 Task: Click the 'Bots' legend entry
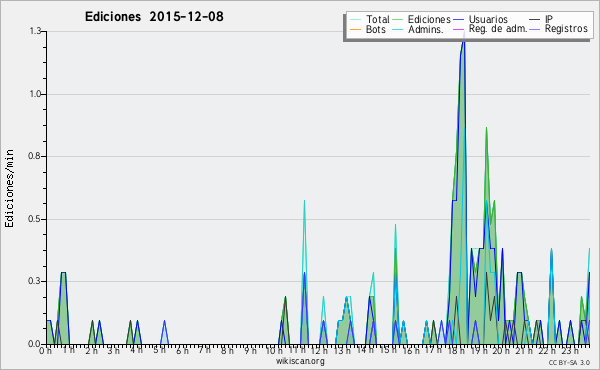click(376, 29)
